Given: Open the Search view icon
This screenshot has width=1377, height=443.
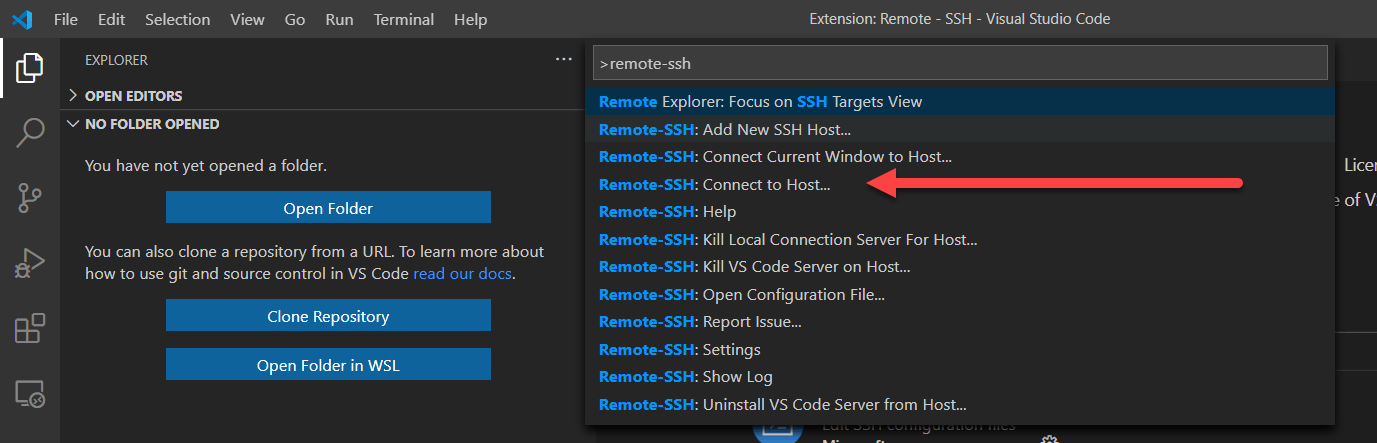Looking at the screenshot, I should click(30, 133).
